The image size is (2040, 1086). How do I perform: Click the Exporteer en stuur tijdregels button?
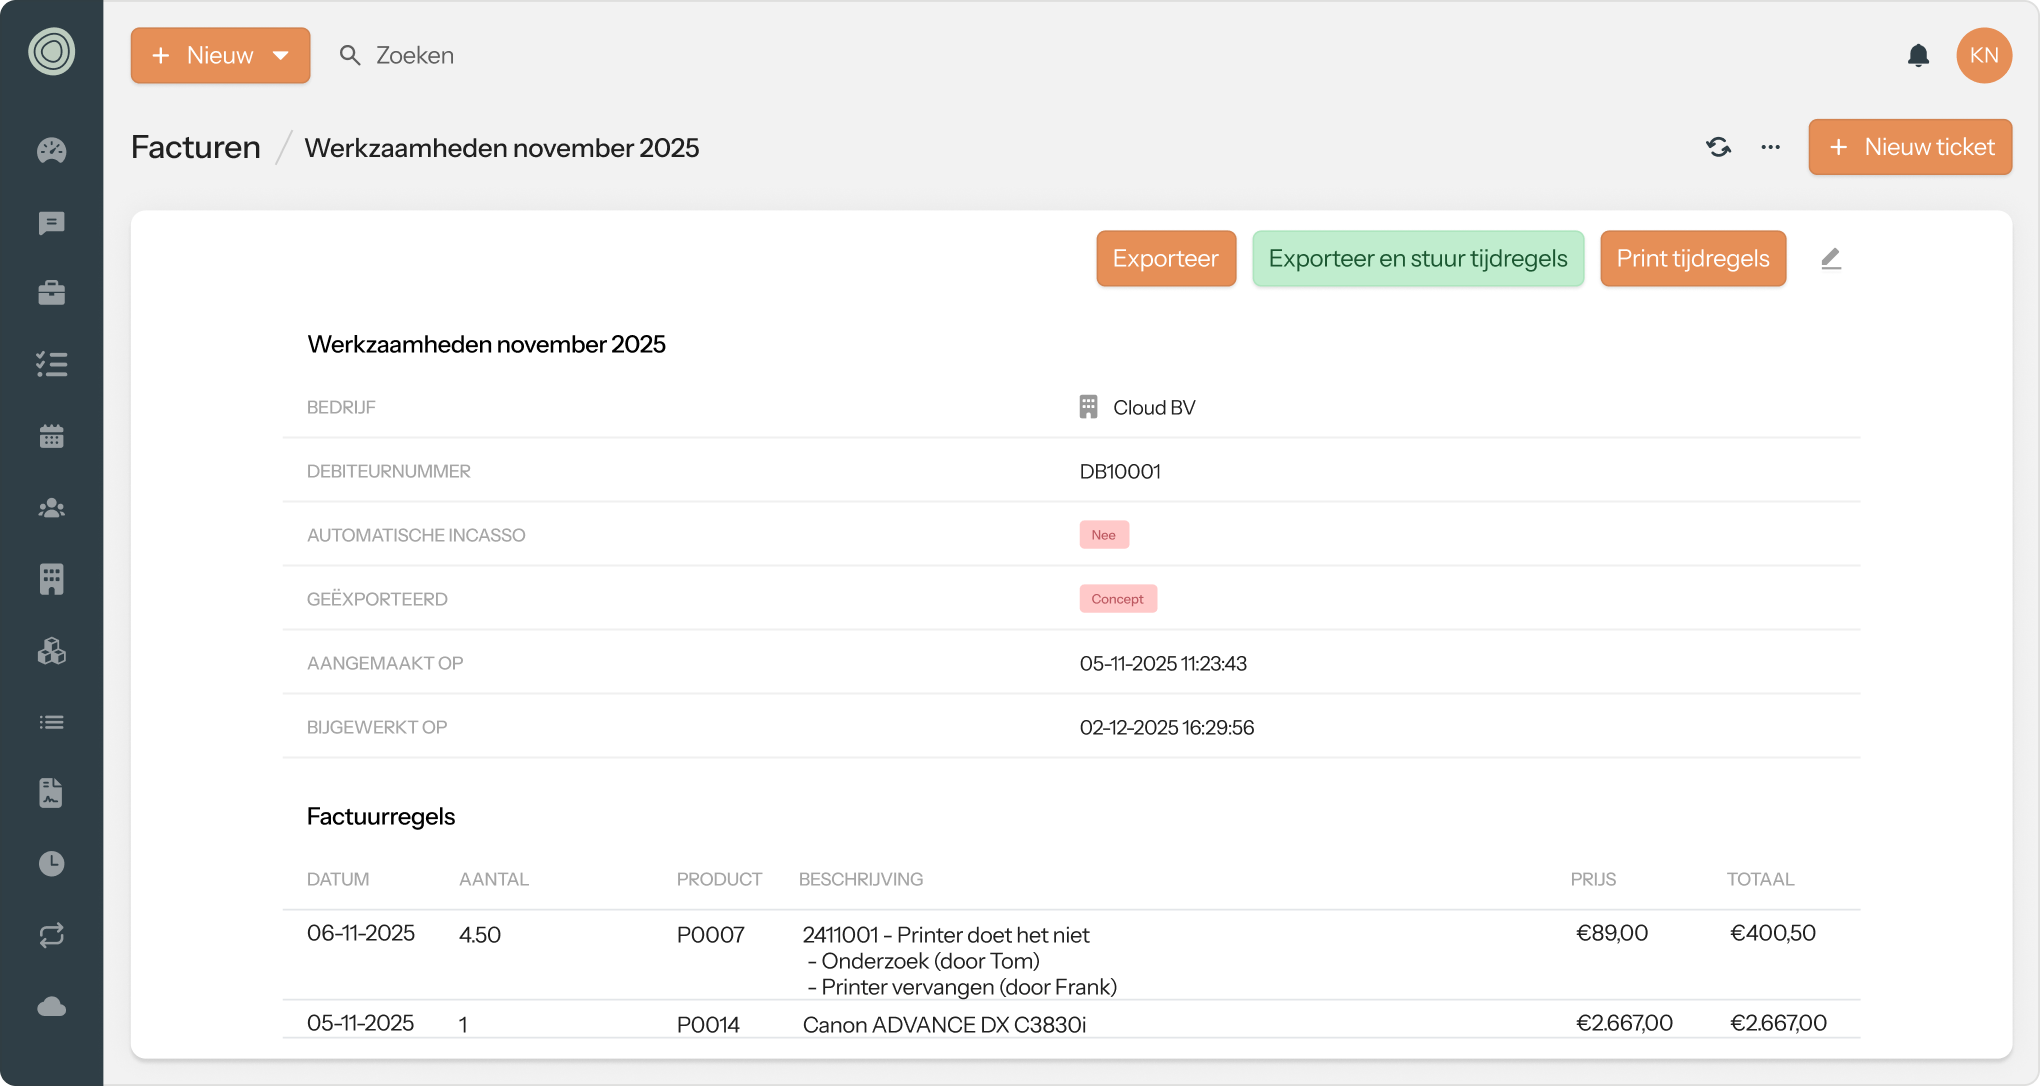[1417, 259]
